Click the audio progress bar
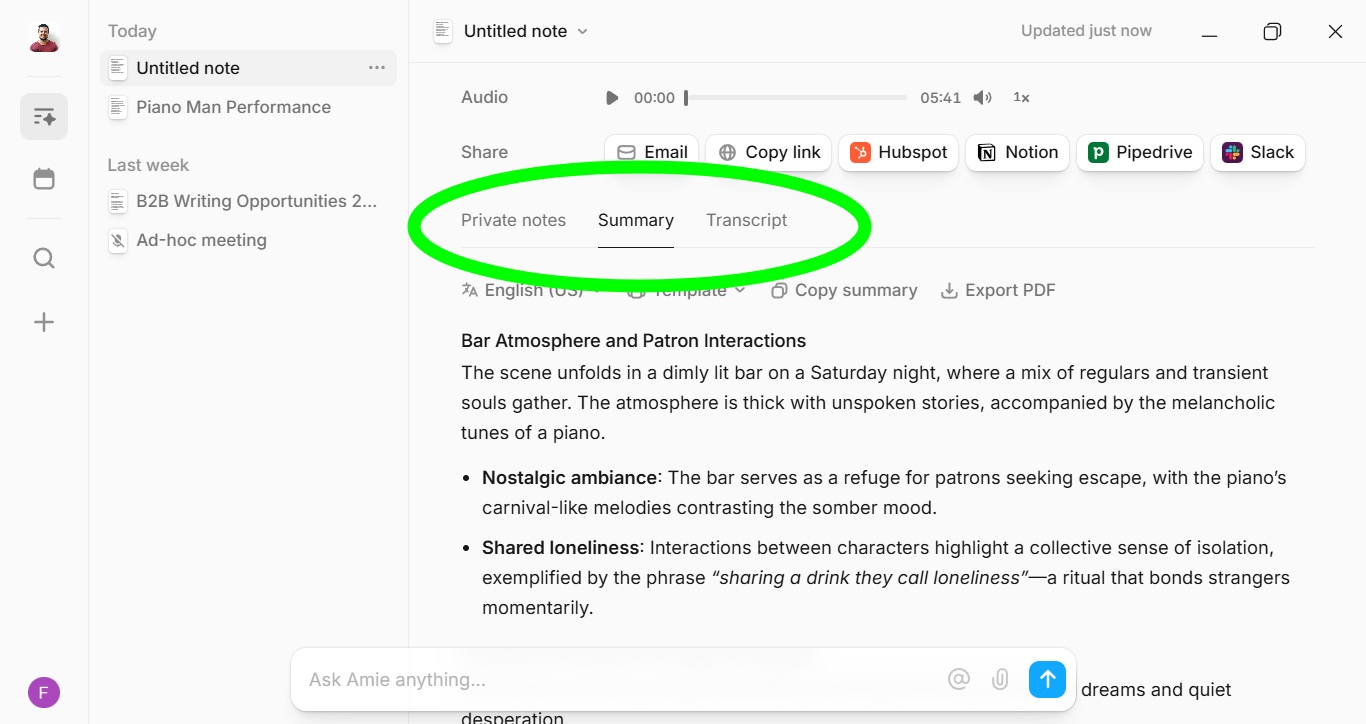 pos(796,98)
